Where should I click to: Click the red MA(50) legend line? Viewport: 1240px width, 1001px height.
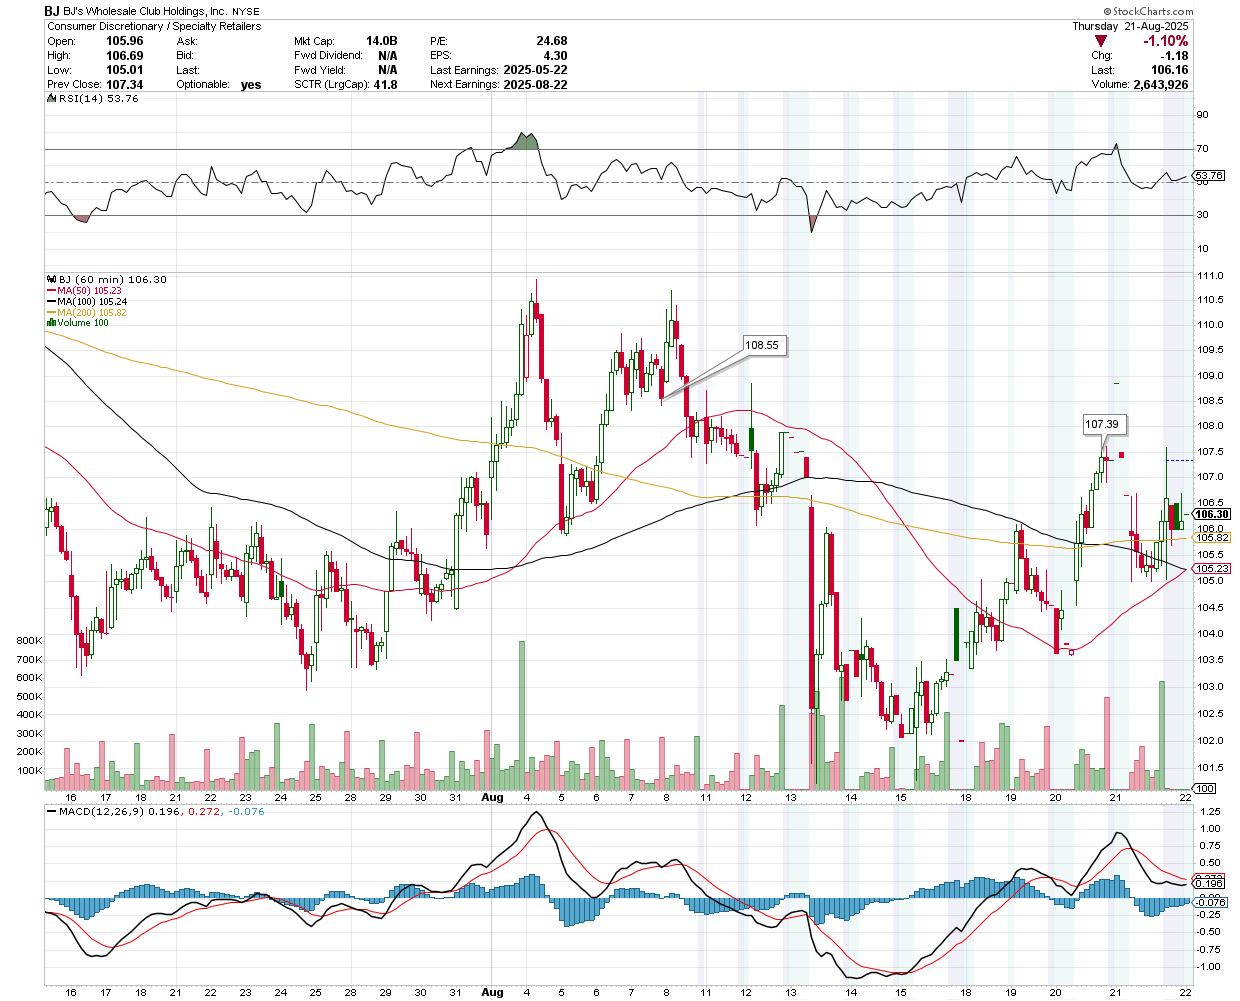click(x=52, y=291)
